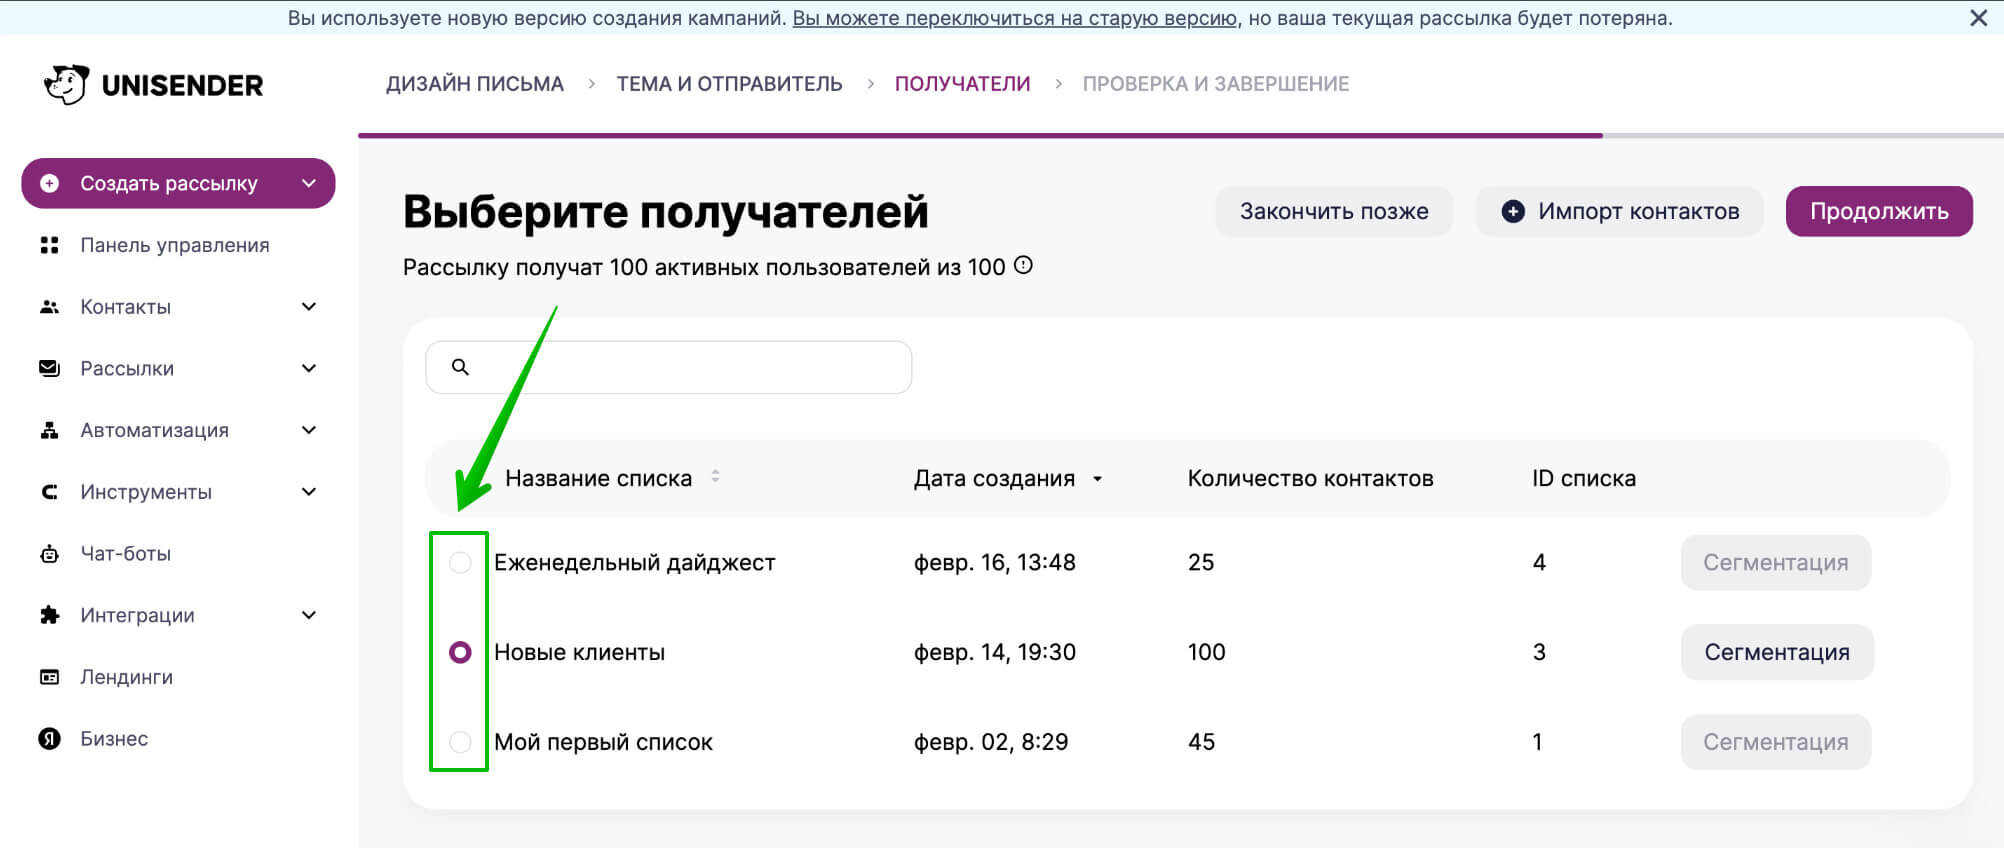2004x848 pixels.
Task: Click the magnifier icon in search field
Action: coord(460,367)
